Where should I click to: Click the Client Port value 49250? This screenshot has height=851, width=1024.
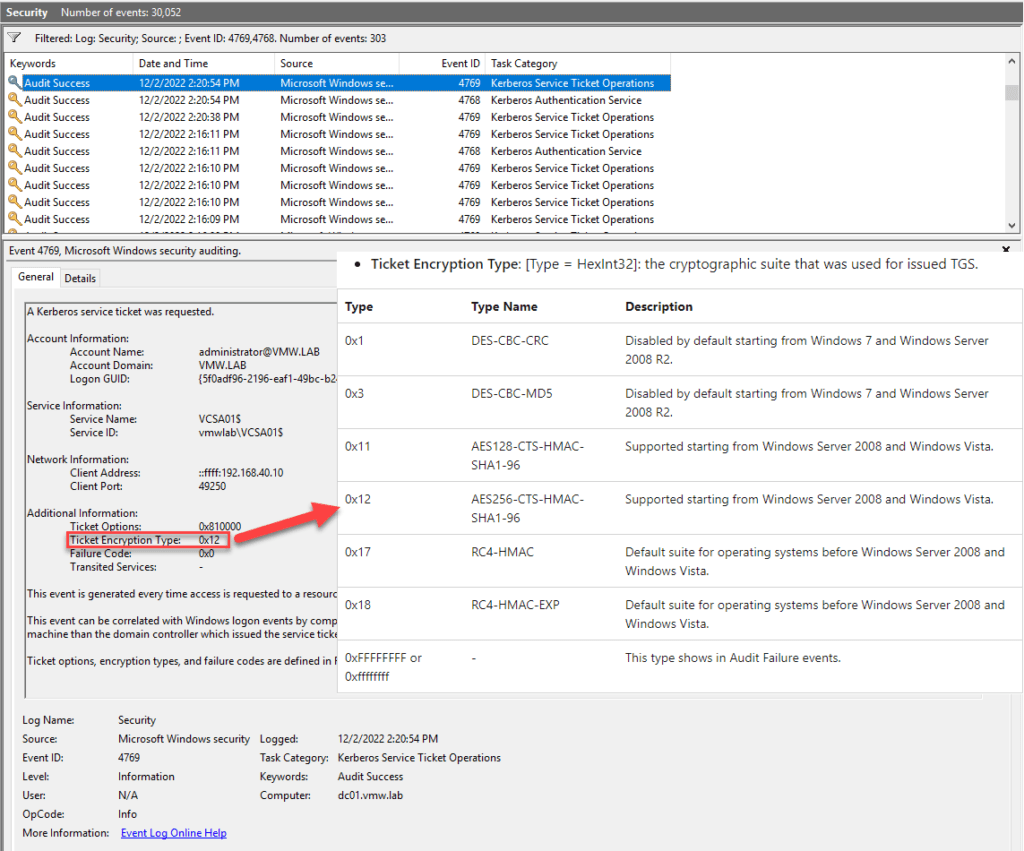(212, 486)
